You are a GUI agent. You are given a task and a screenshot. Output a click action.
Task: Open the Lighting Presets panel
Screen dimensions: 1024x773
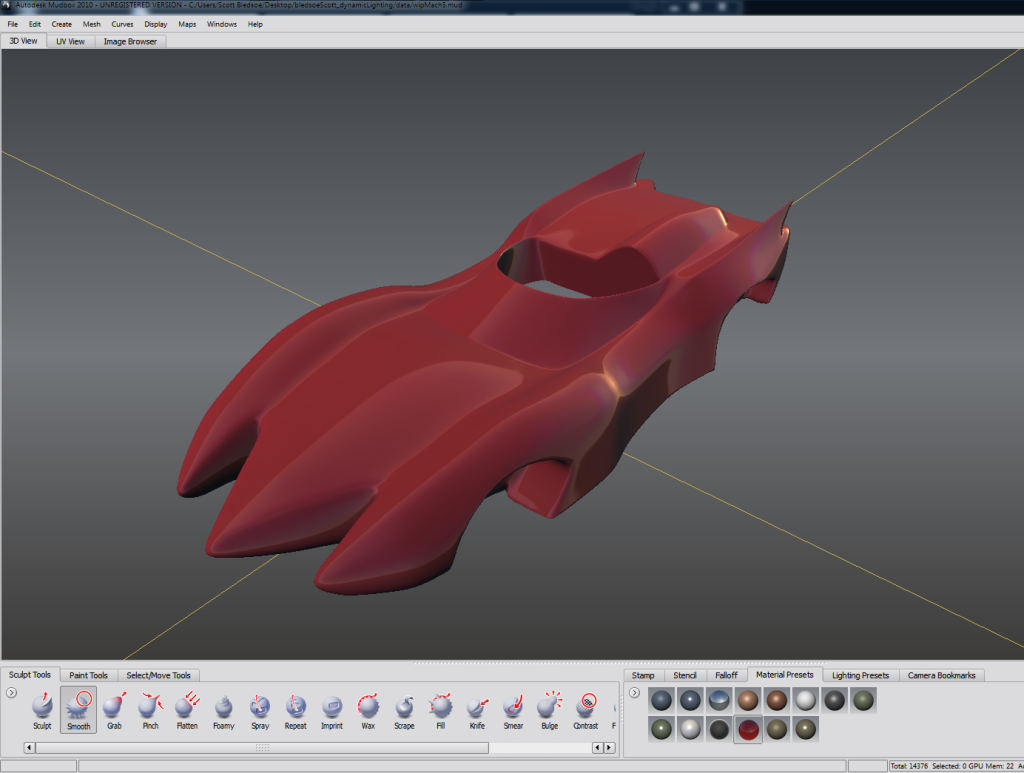pos(860,675)
